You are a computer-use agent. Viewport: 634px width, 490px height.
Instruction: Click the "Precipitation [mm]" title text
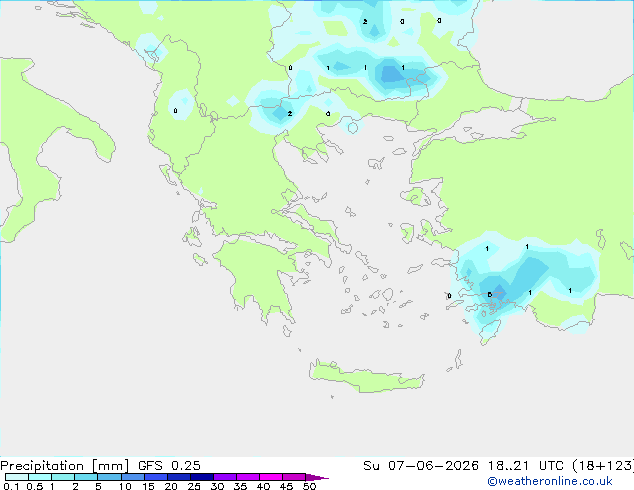tap(64, 466)
